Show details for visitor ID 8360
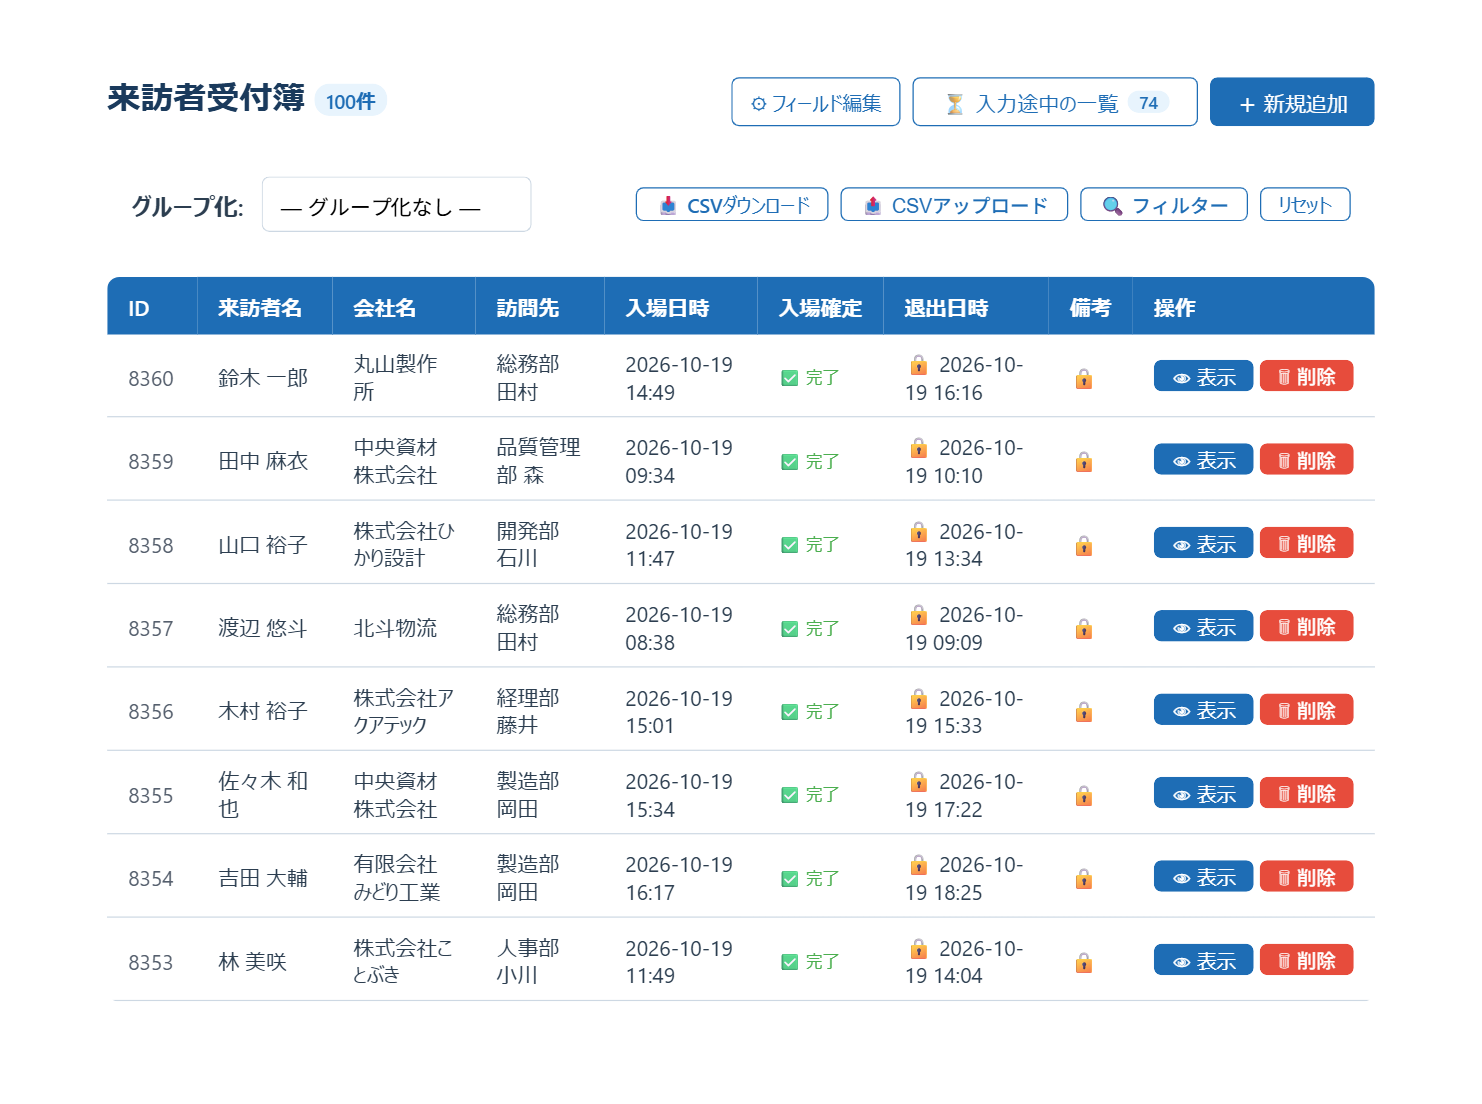The height and width of the screenshot is (1104, 1482). click(x=1203, y=377)
